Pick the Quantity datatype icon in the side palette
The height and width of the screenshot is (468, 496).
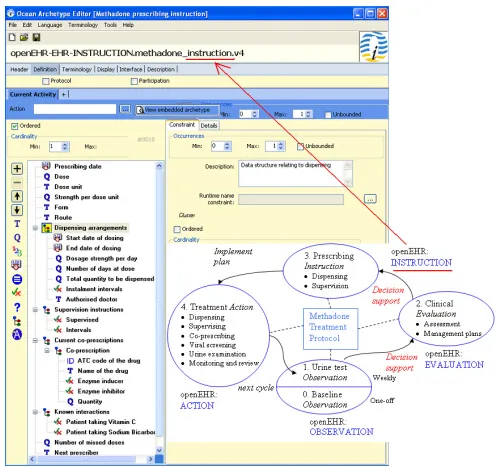[x=17, y=238]
